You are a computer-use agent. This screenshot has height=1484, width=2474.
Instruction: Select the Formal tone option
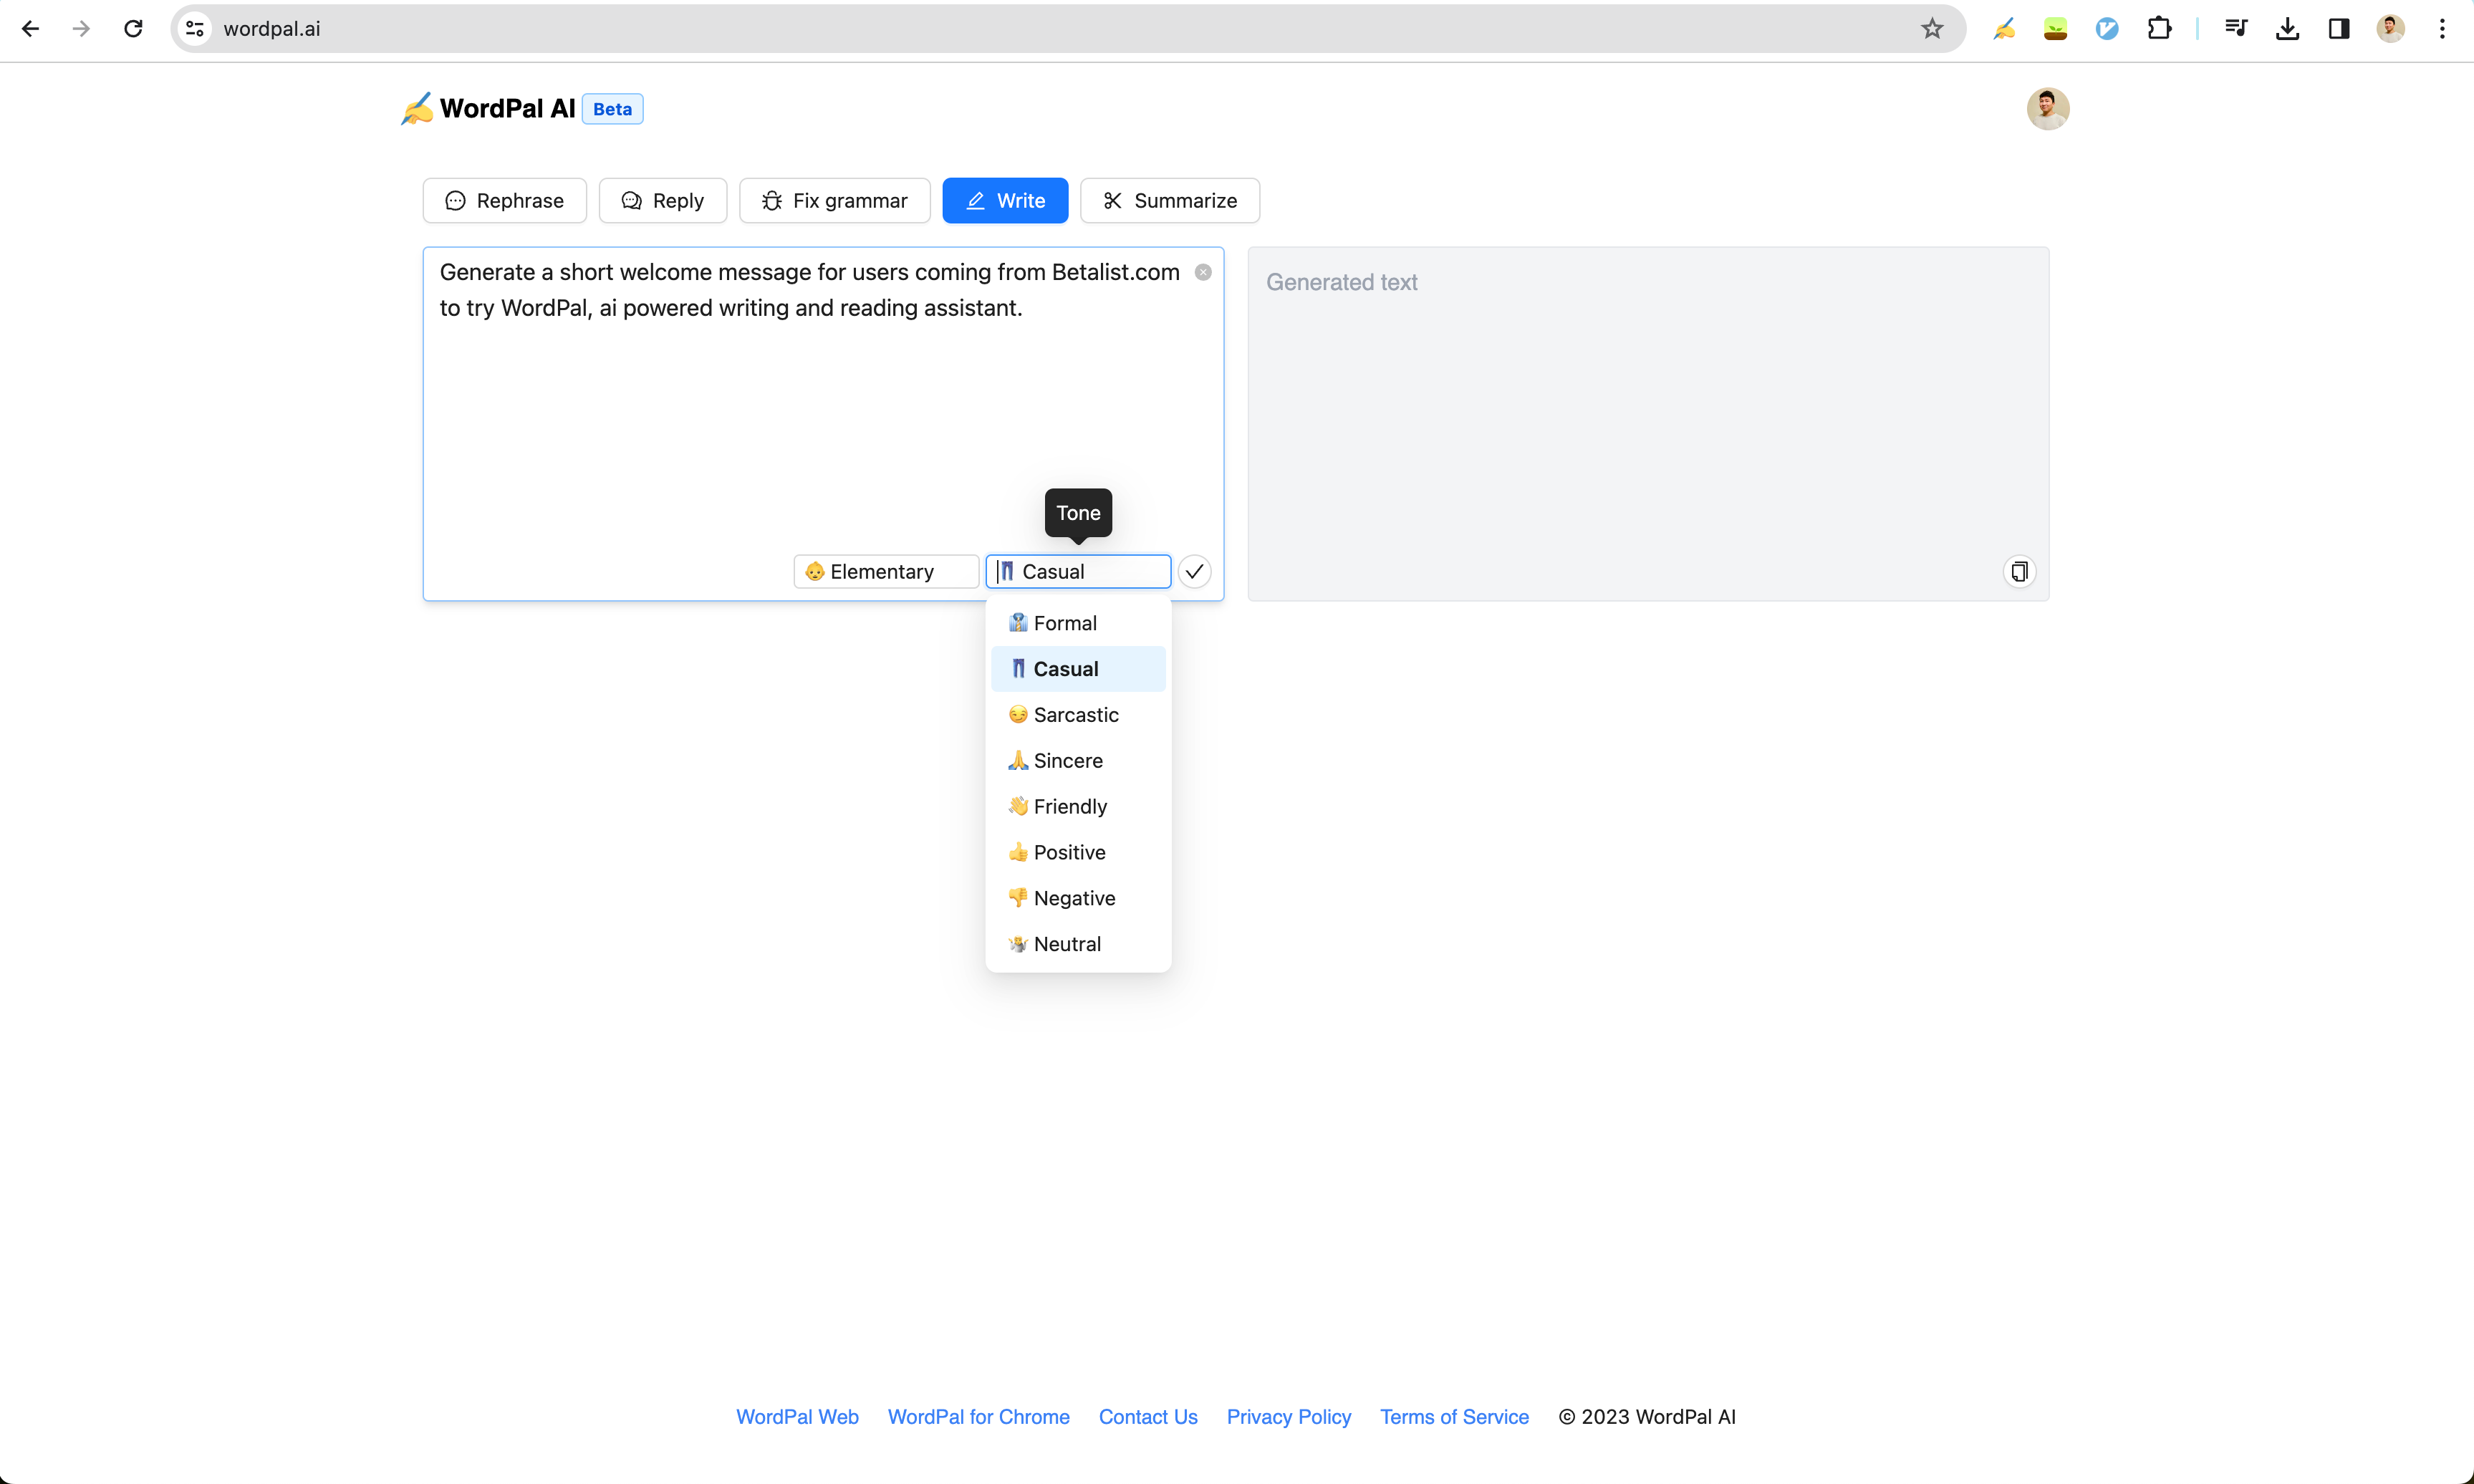pos(1077,622)
